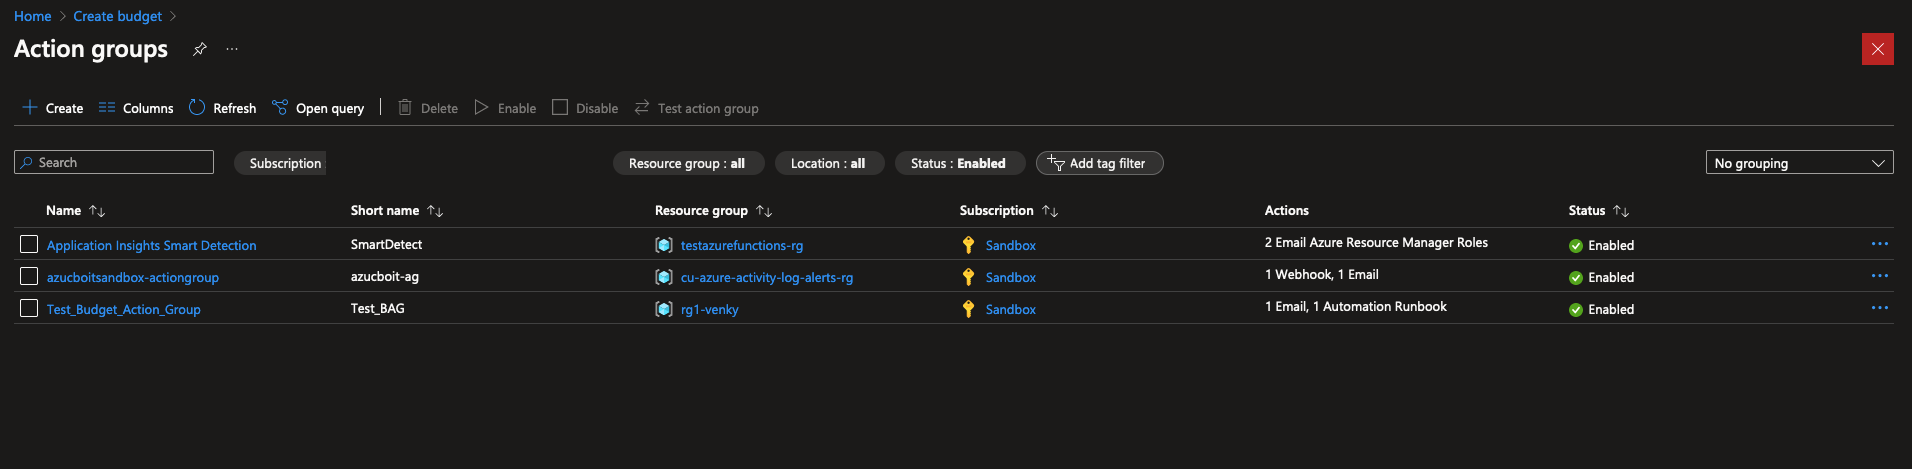Expand the No grouping dropdown
The image size is (1912, 469).
point(1799,162)
